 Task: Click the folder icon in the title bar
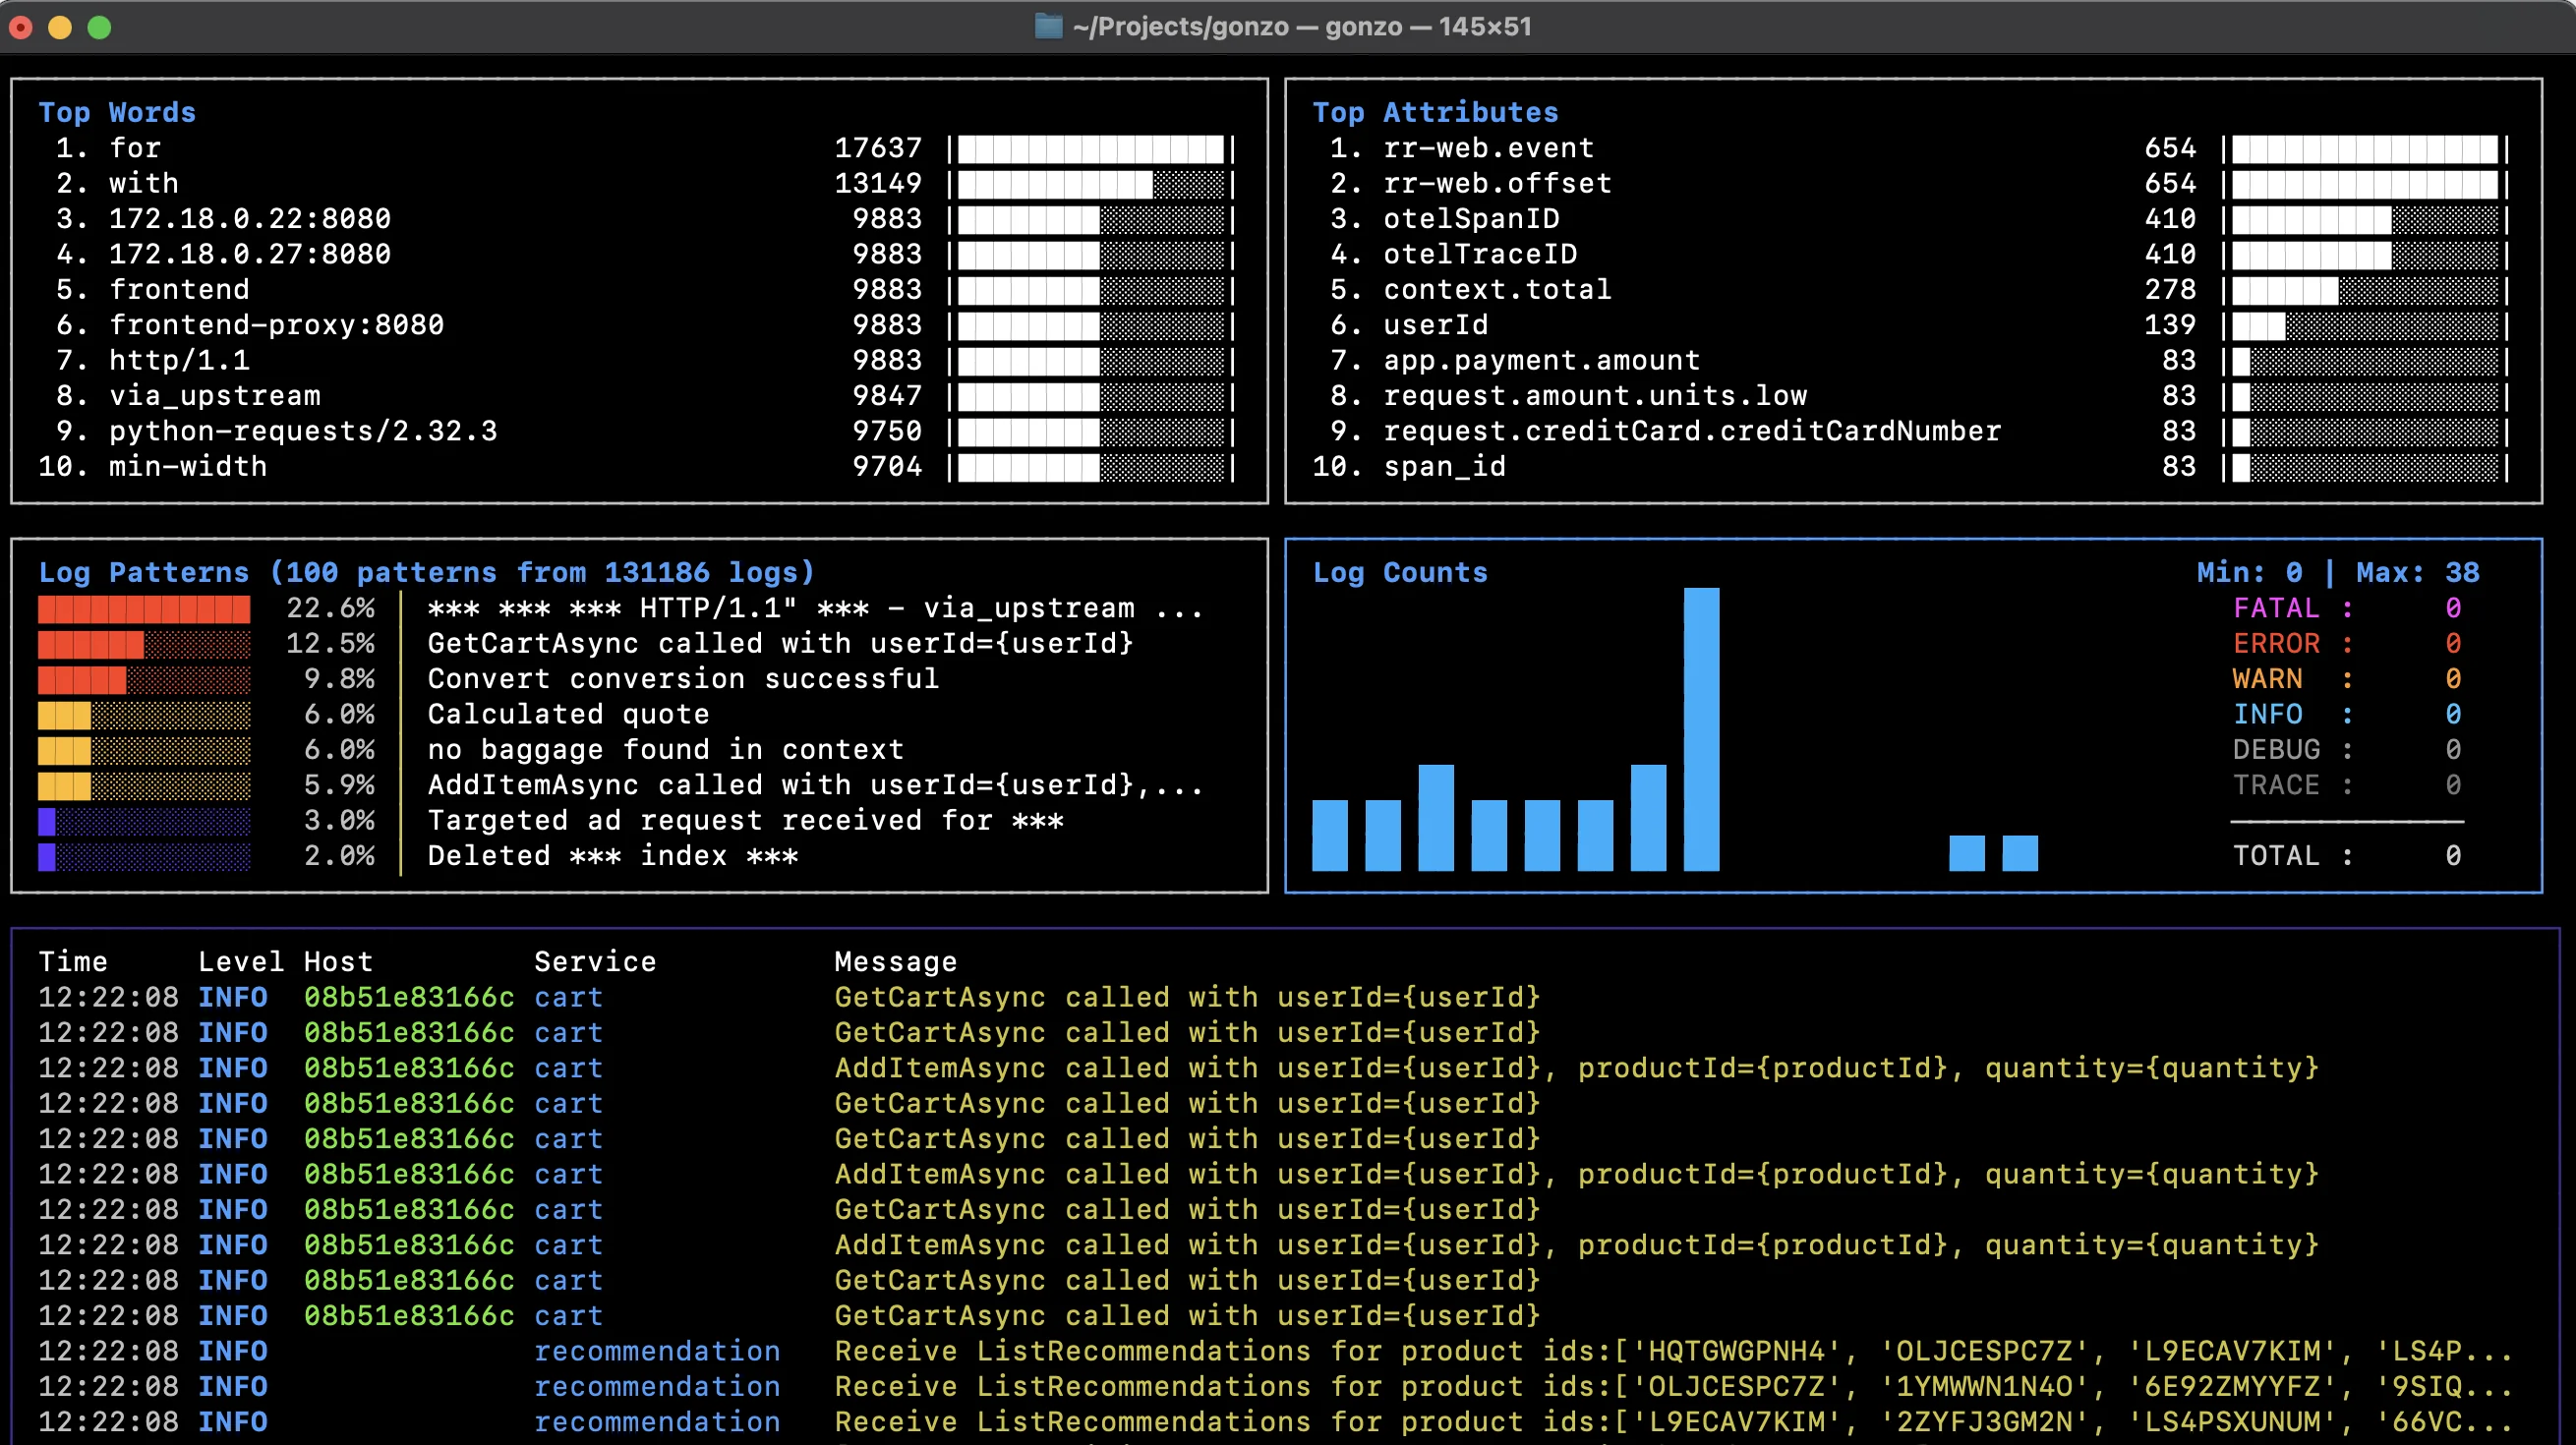[1047, 26]
